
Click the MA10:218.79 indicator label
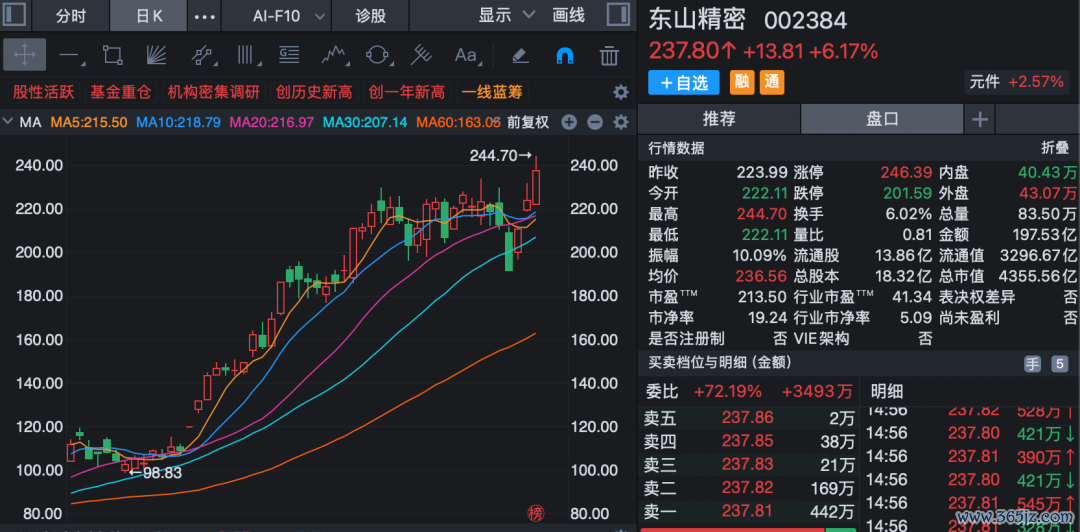coord(178,123)
